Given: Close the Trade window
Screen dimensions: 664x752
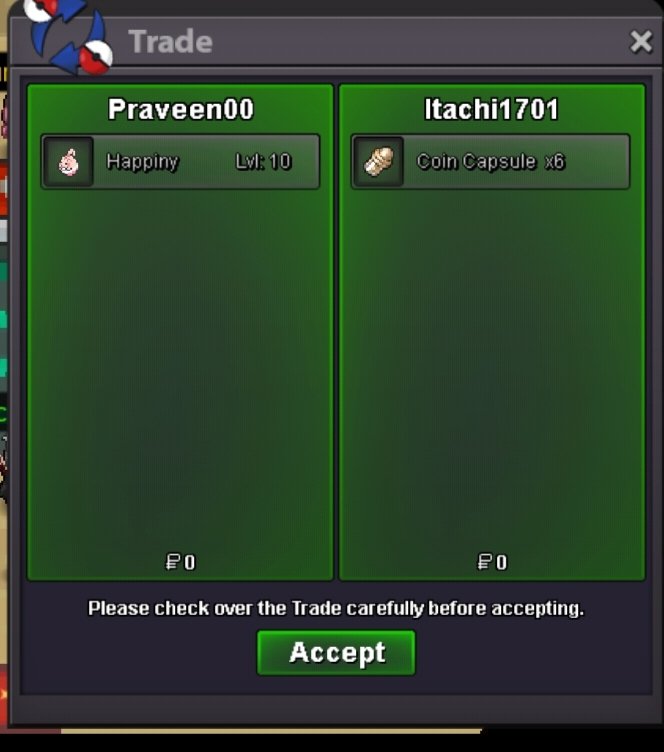Looking at the screenshot, I should pyautogui.click(x=641, y=41).
